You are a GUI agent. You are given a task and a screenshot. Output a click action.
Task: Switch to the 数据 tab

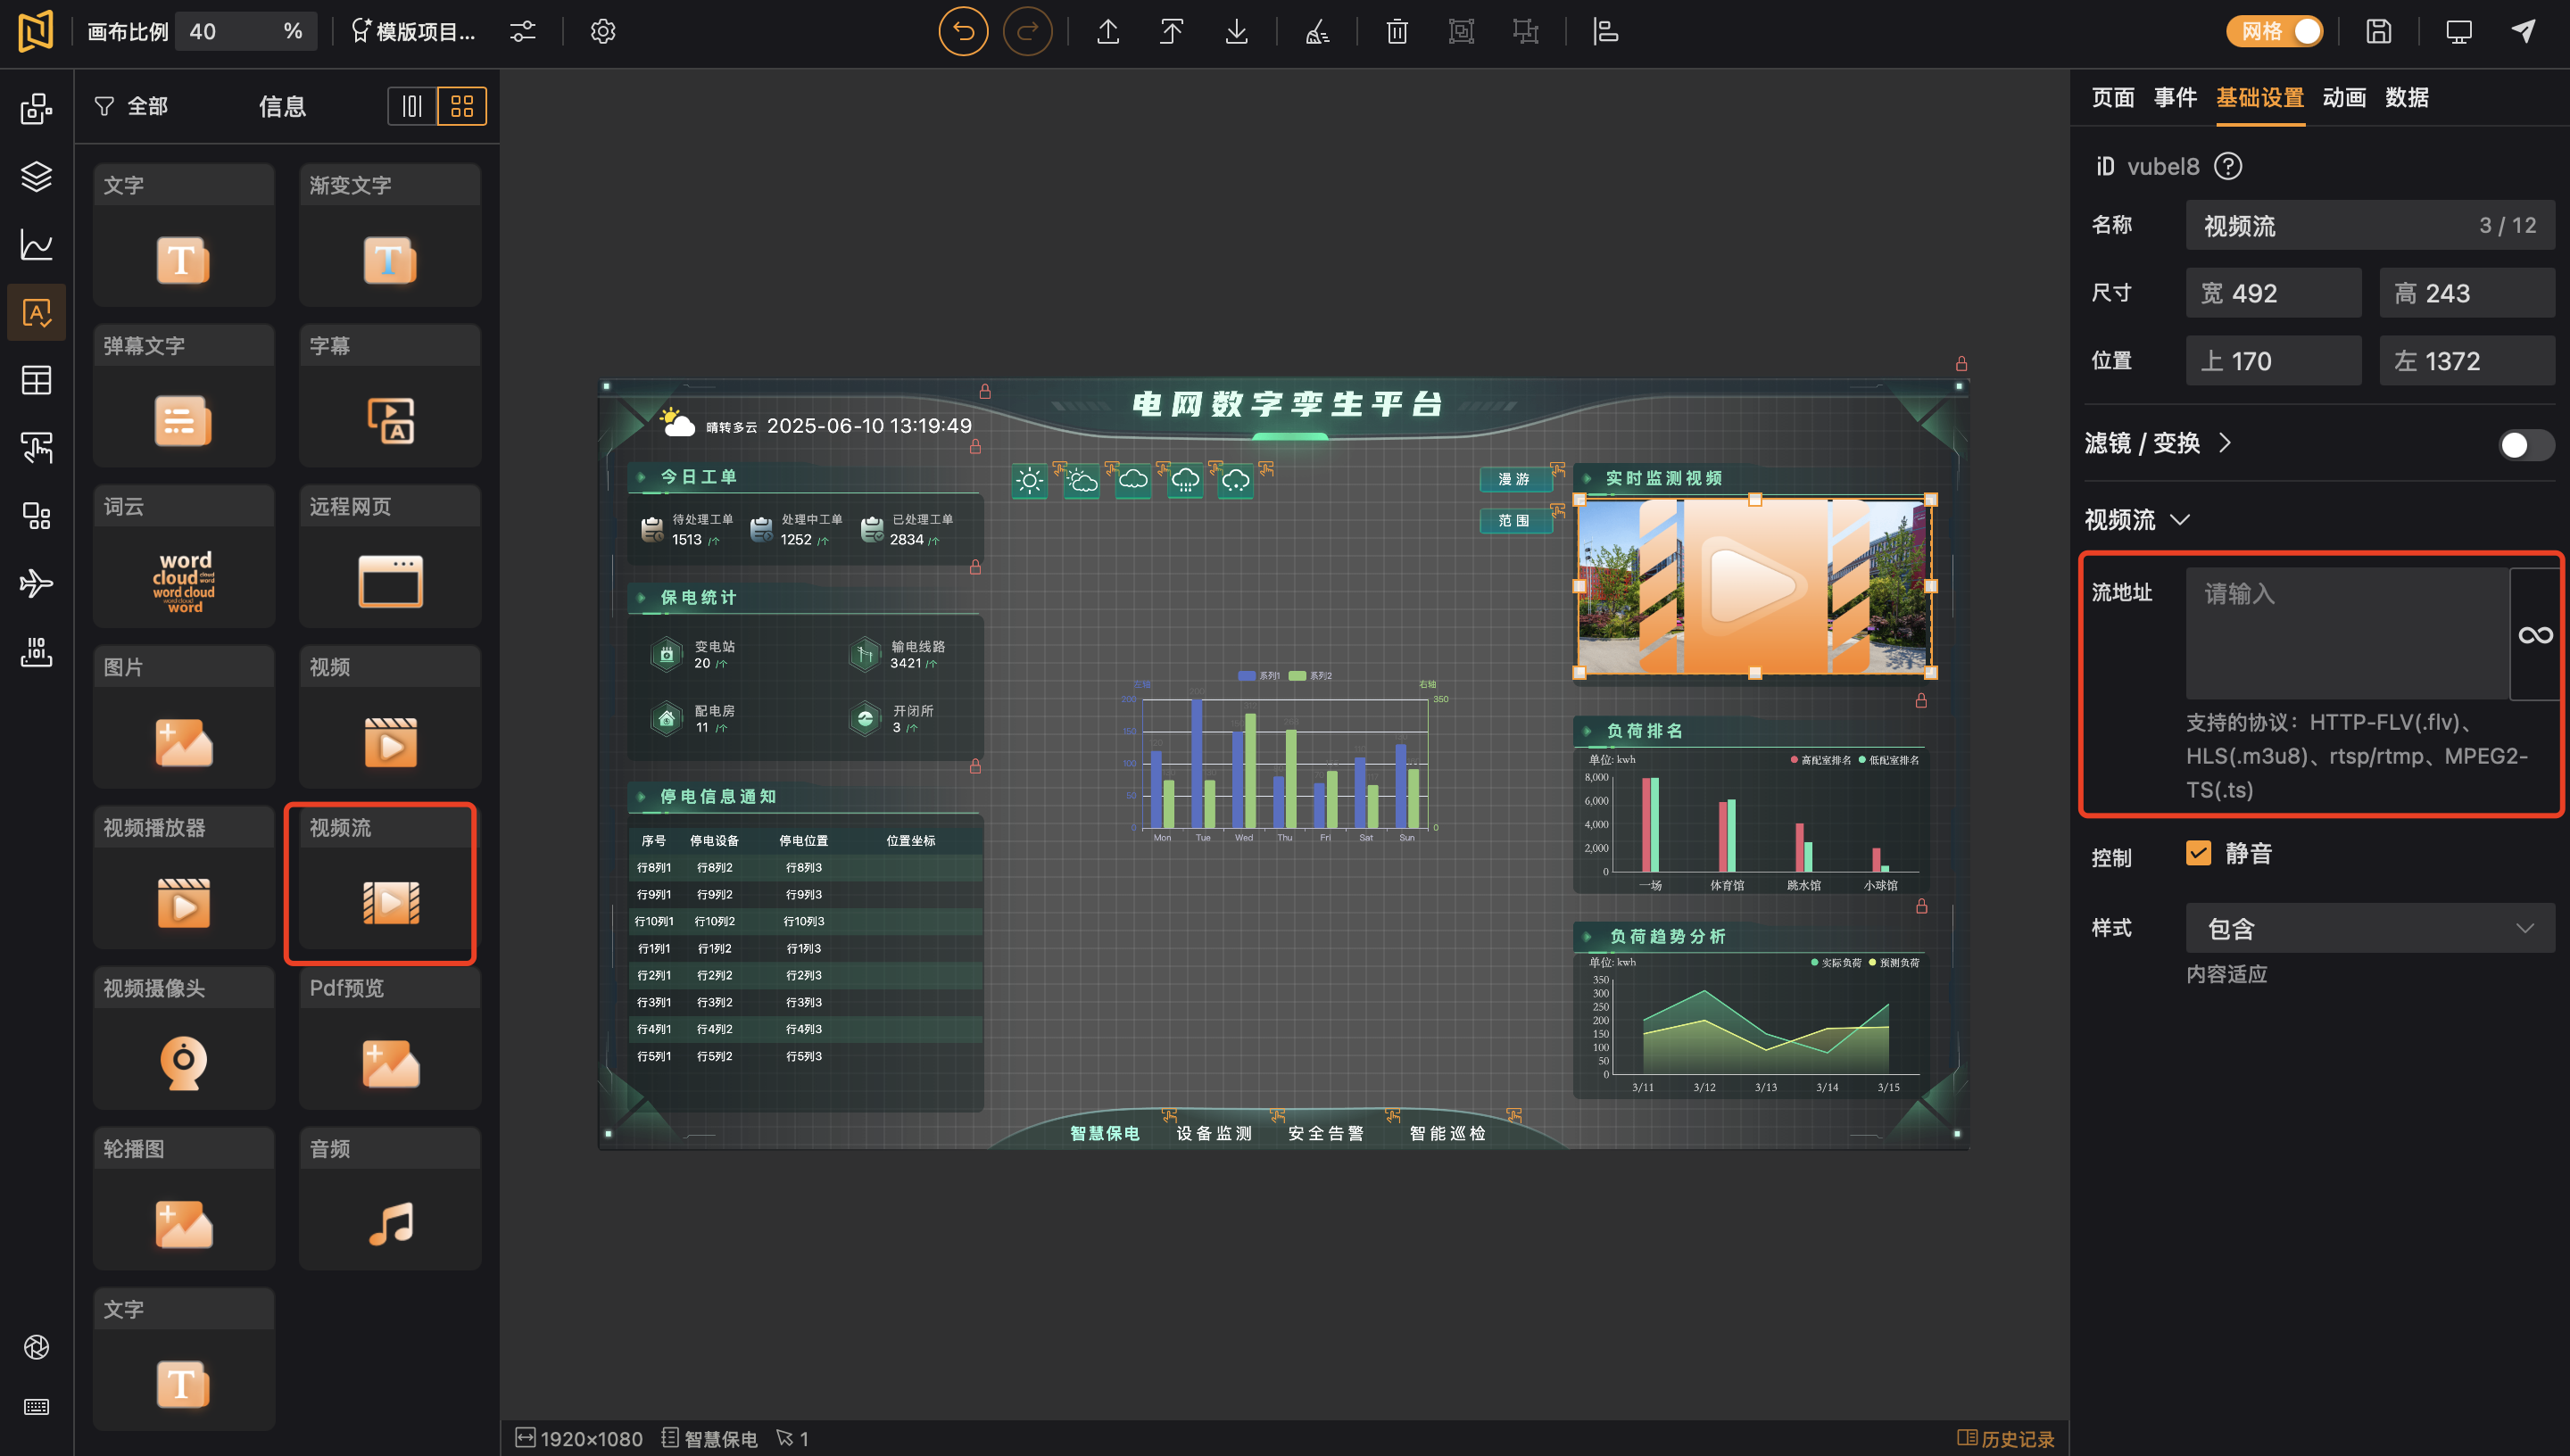click(2406, 97)
